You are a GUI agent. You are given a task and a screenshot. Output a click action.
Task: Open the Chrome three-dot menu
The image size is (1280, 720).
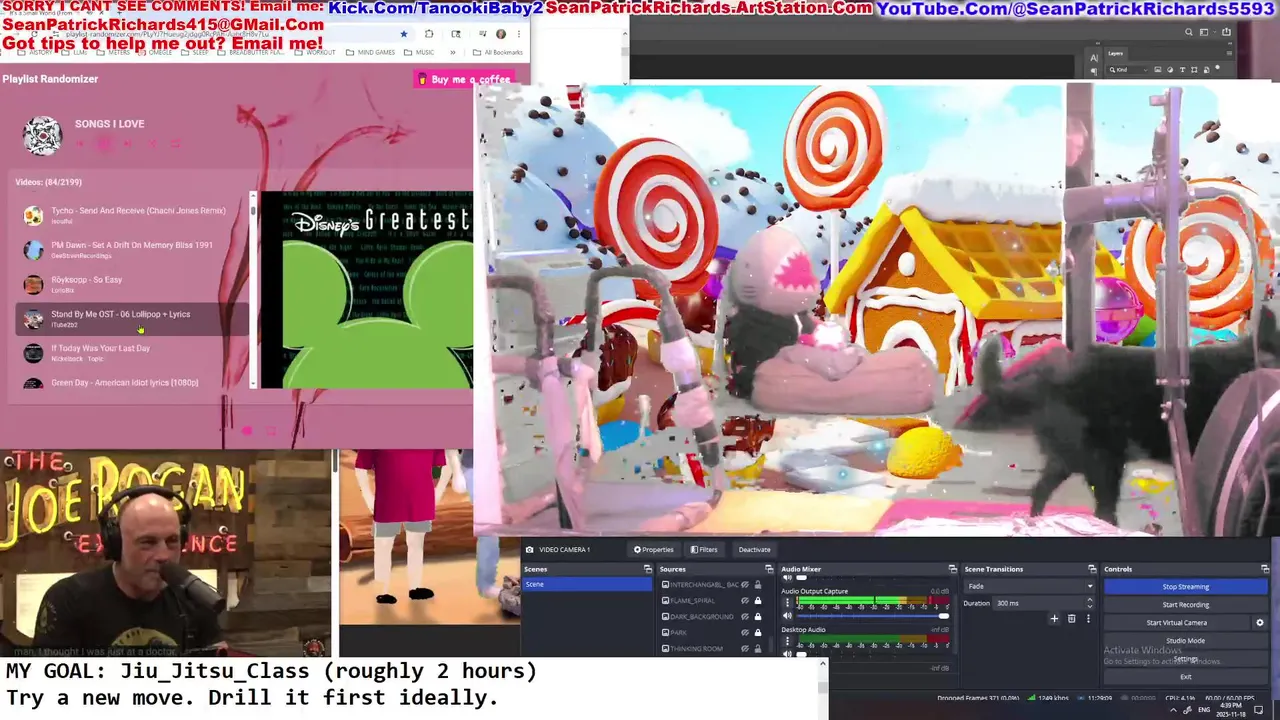click(519, 34)
